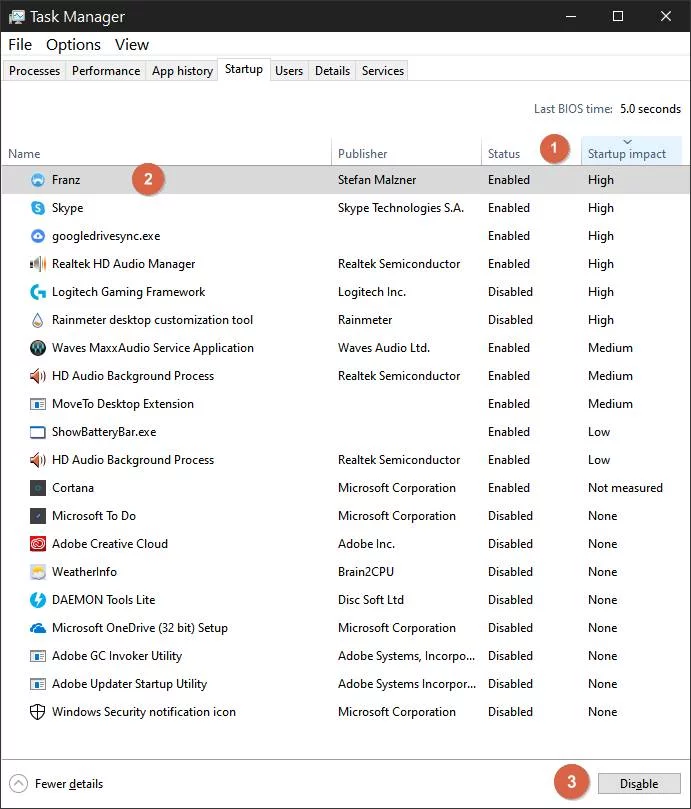Click the Adobe Creative Cloud icon
Screen dimensions: 691x809
coord(38,544)
